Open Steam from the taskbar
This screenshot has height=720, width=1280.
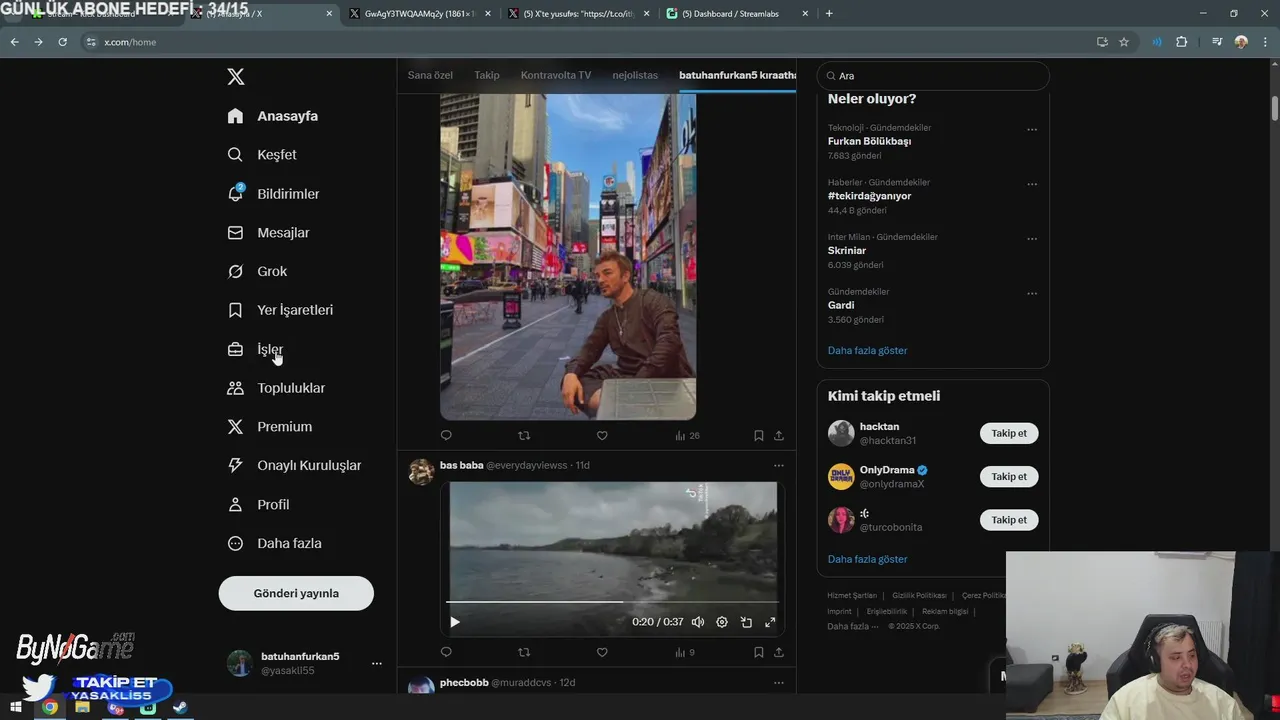(179, 707)
